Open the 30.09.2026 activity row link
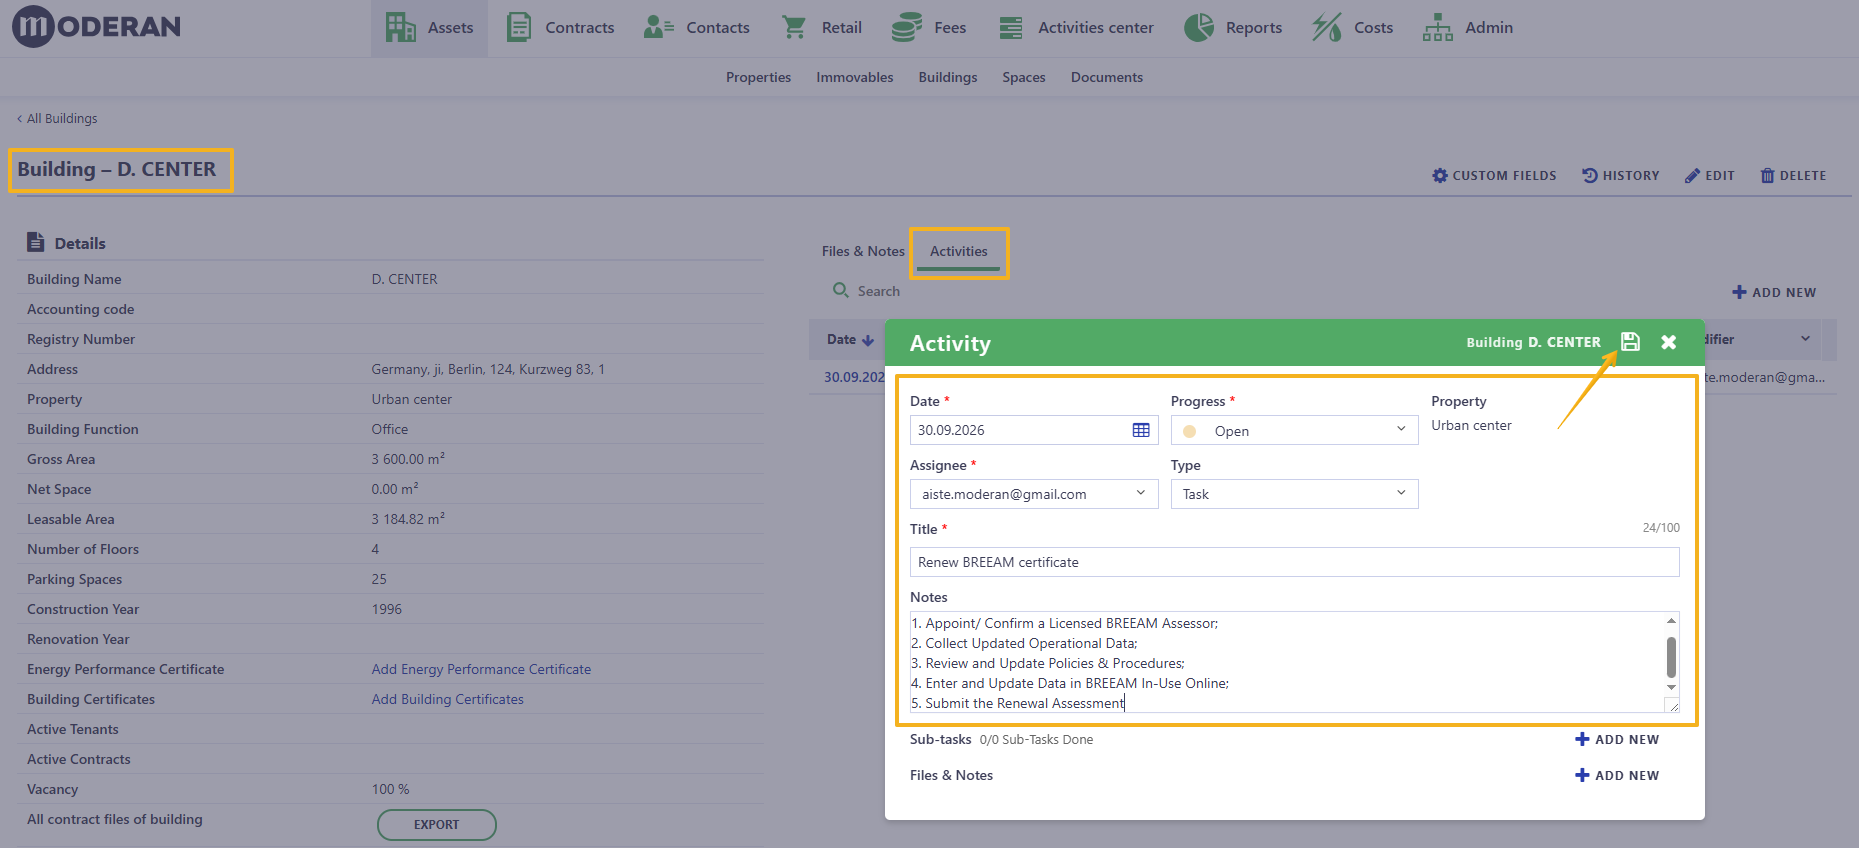This screenshot has height=848, width=1859. [x=854, y=377]
